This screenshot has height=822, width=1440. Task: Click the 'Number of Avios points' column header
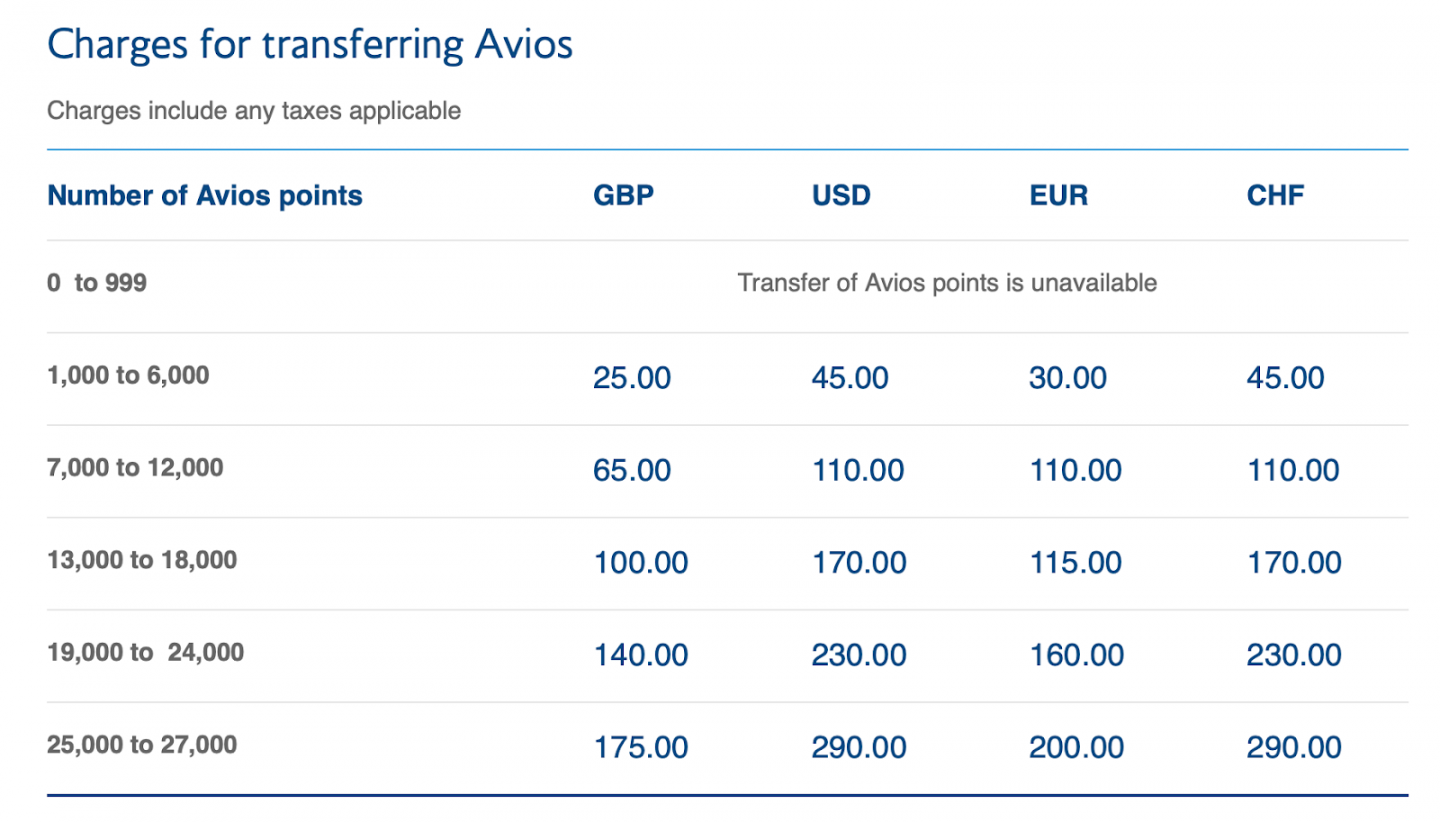(204, 195)
